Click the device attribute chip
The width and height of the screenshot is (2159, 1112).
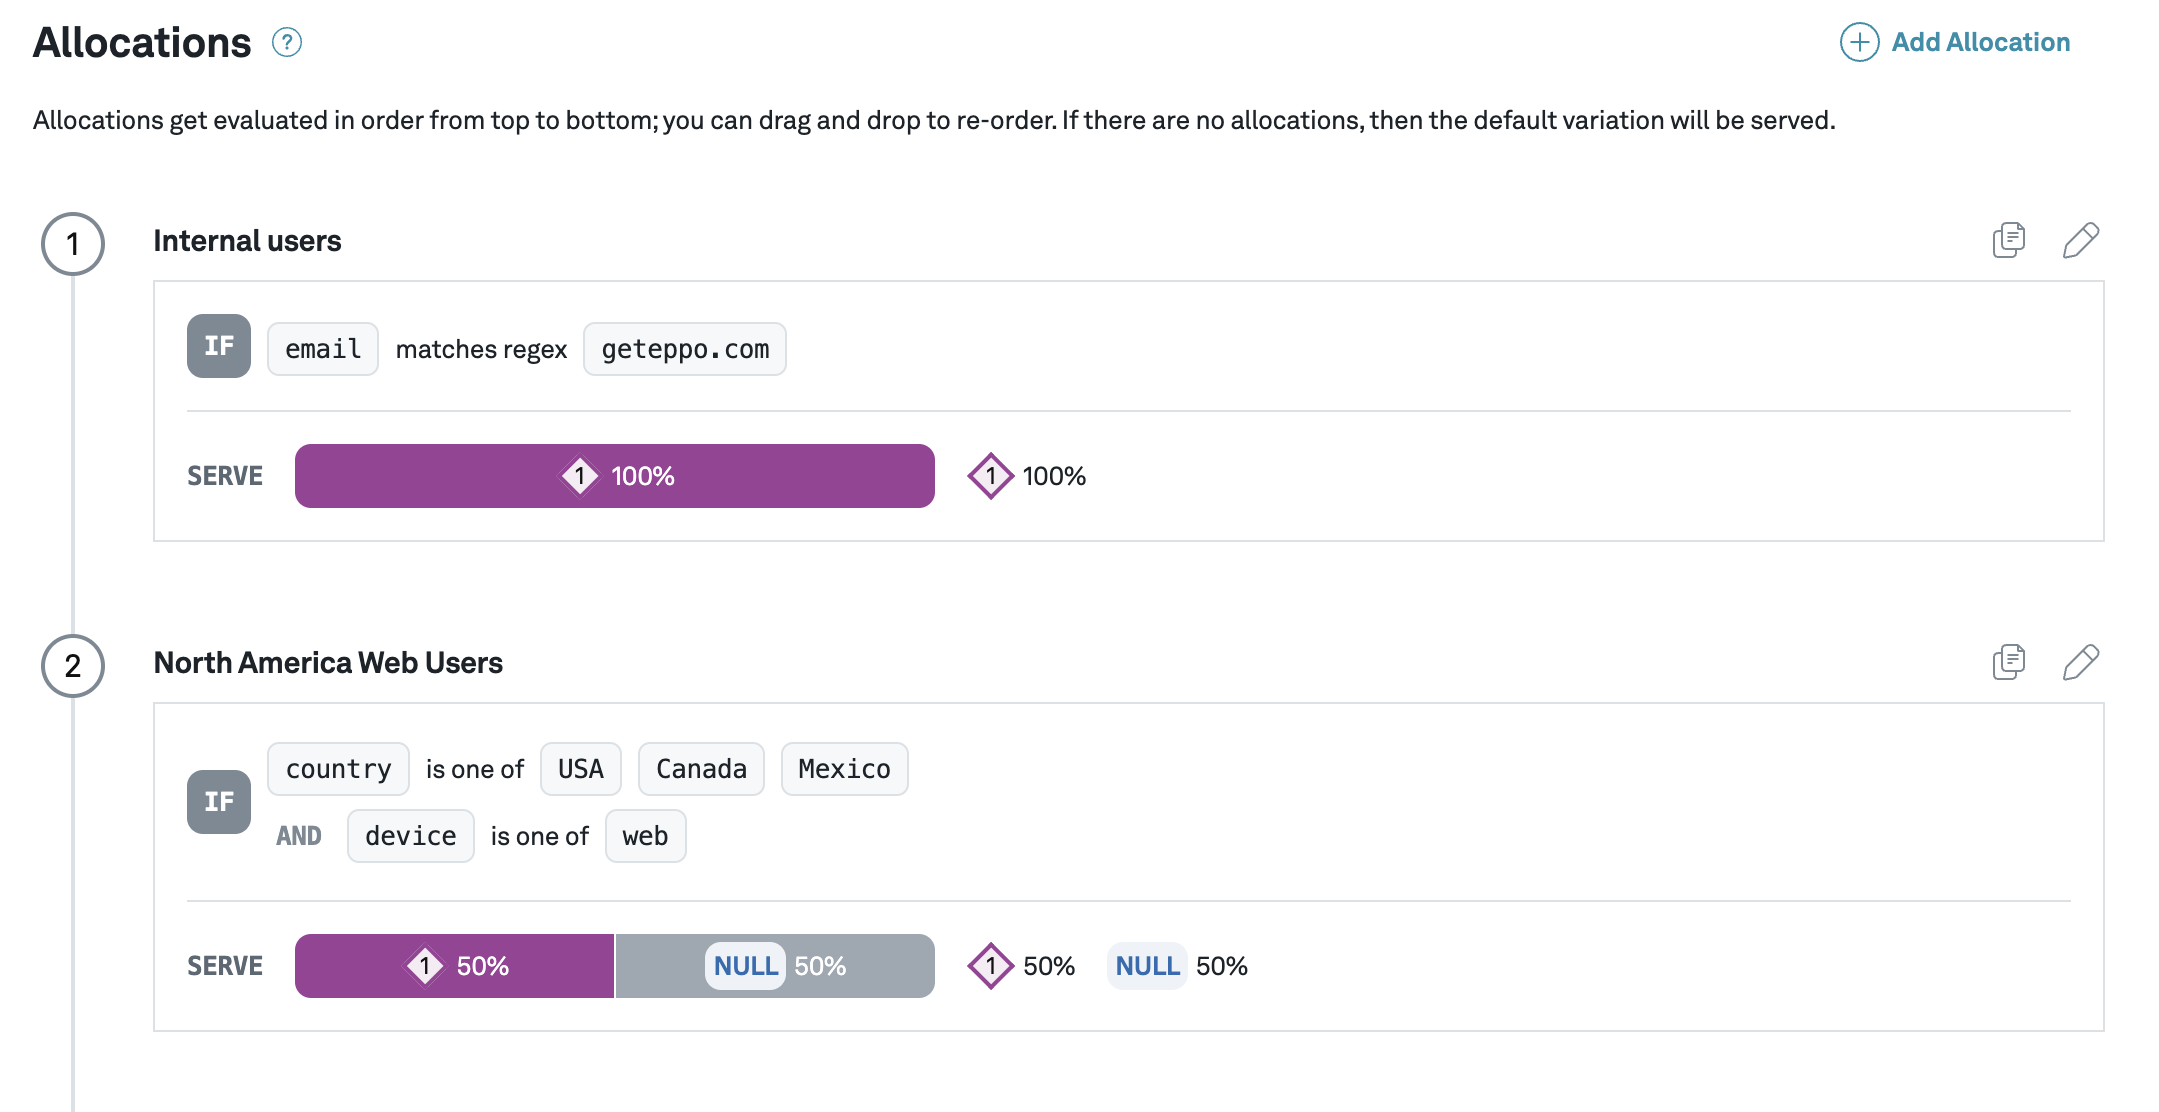(410, 836)
